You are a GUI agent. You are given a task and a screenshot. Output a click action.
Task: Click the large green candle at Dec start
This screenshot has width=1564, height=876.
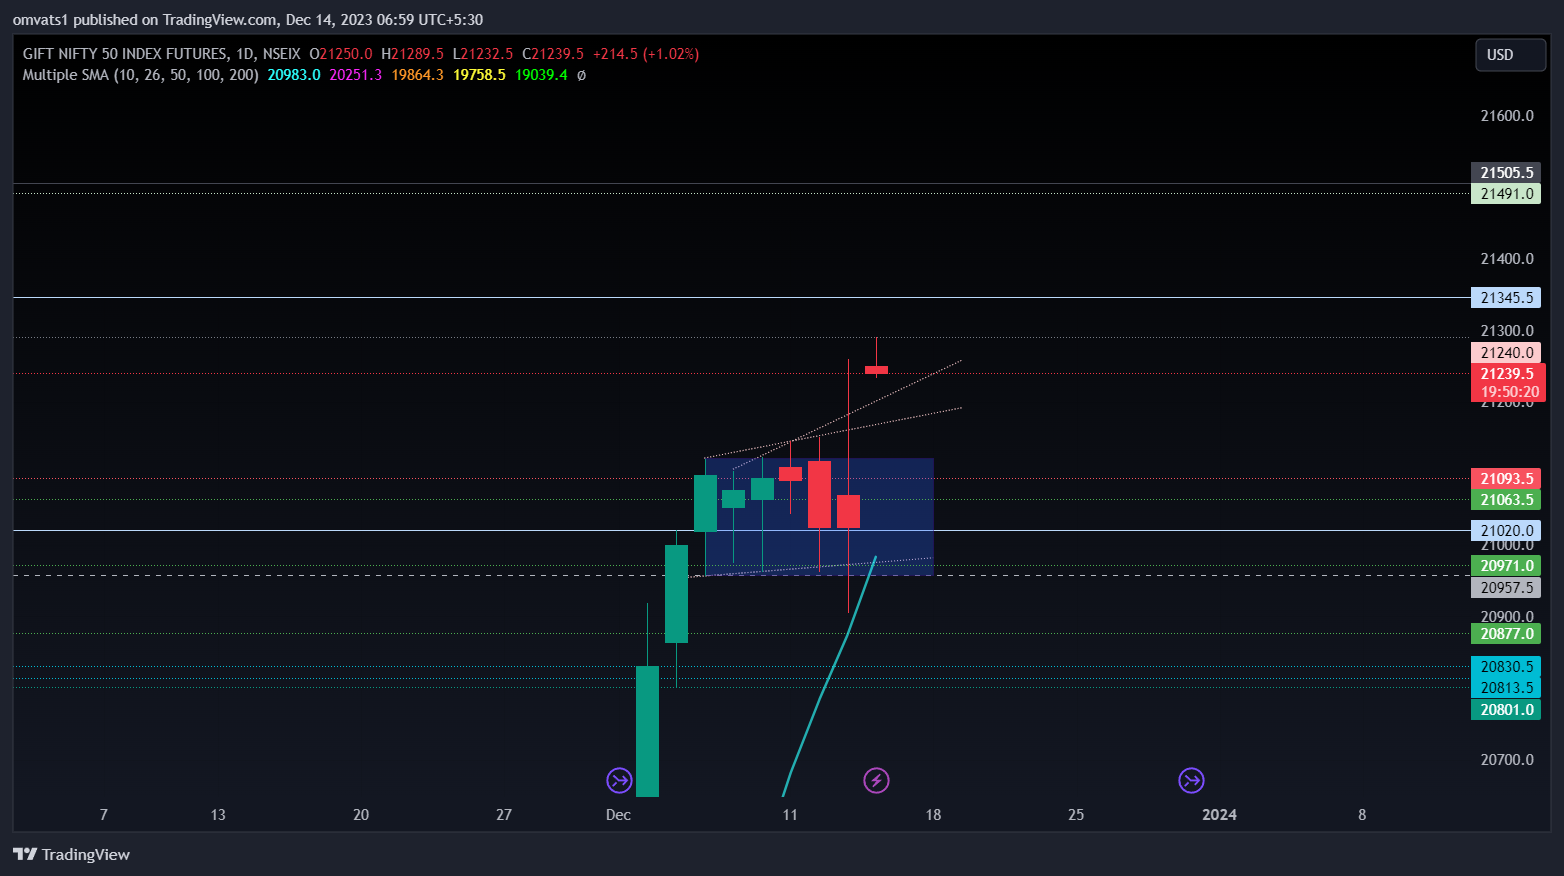(x=647, y=731)
